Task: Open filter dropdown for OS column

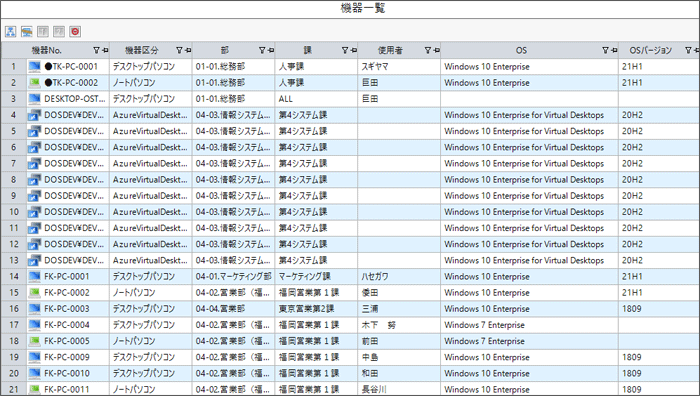Action: [x=605, y=50]
